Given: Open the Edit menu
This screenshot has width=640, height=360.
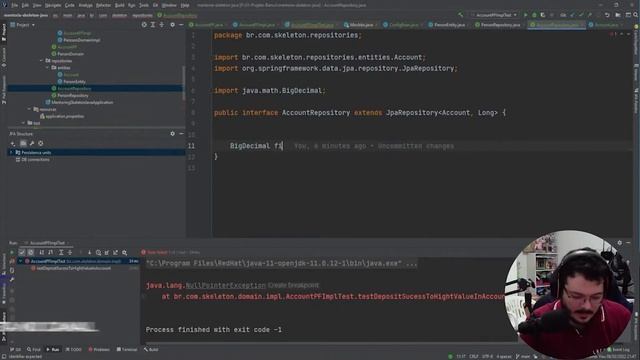Looking at the screenshot, I should 25,5.
